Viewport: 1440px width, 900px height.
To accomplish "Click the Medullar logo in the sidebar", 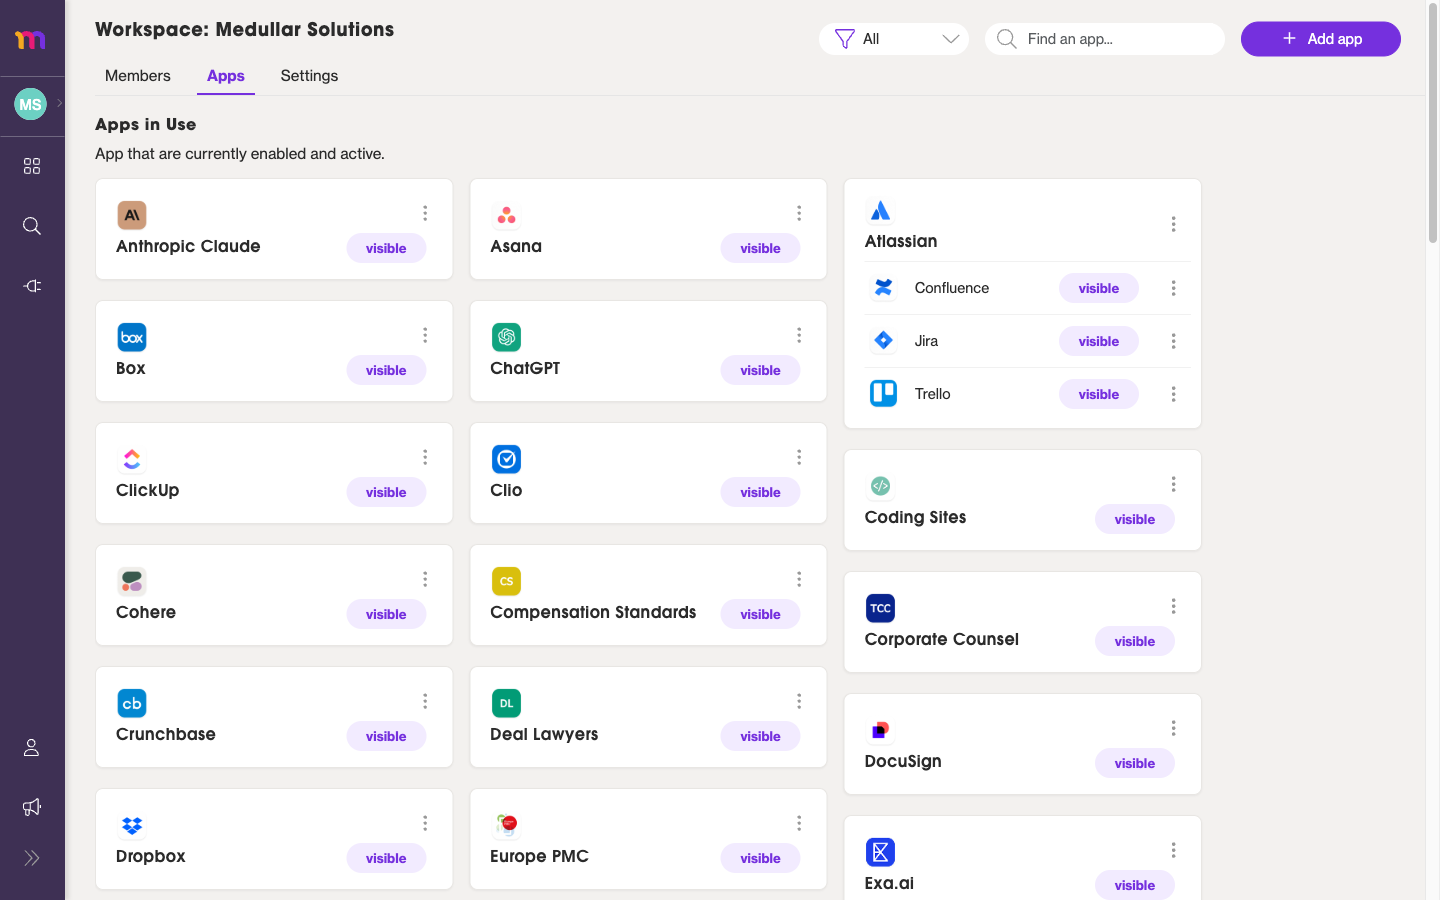I will click(30, 40).
